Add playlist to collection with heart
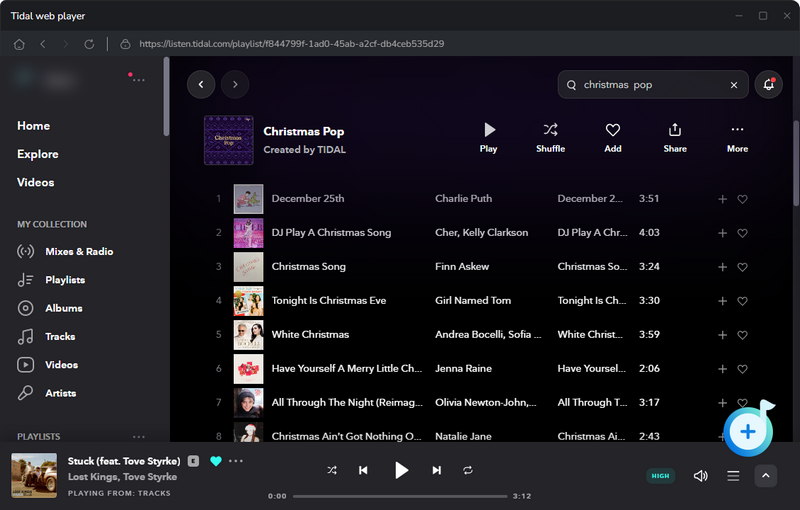 coord(613,138)
